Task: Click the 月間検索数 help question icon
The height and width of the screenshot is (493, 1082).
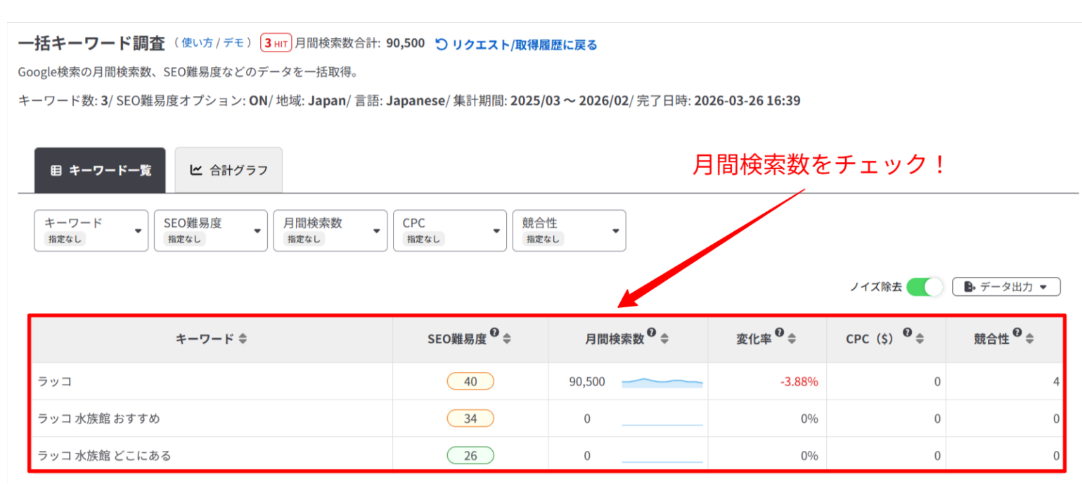Action: pos(651,333)
